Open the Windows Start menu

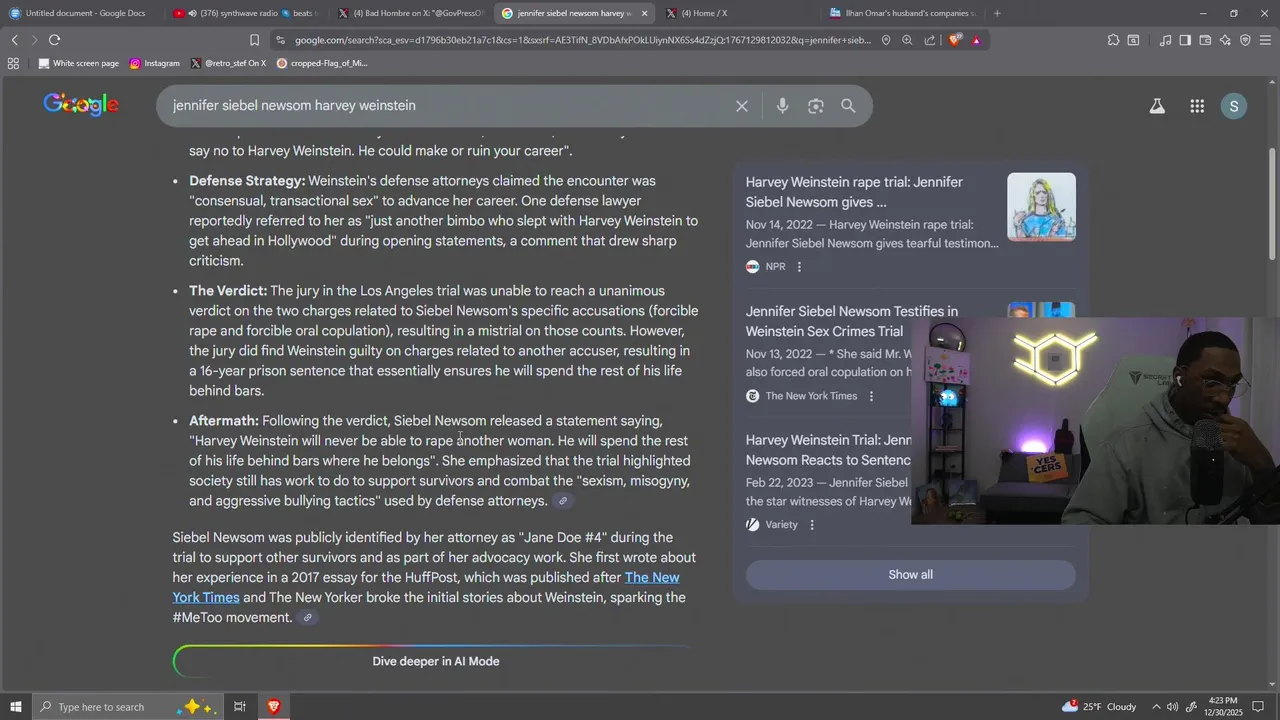pyautogui.click(x=15, y=707)
